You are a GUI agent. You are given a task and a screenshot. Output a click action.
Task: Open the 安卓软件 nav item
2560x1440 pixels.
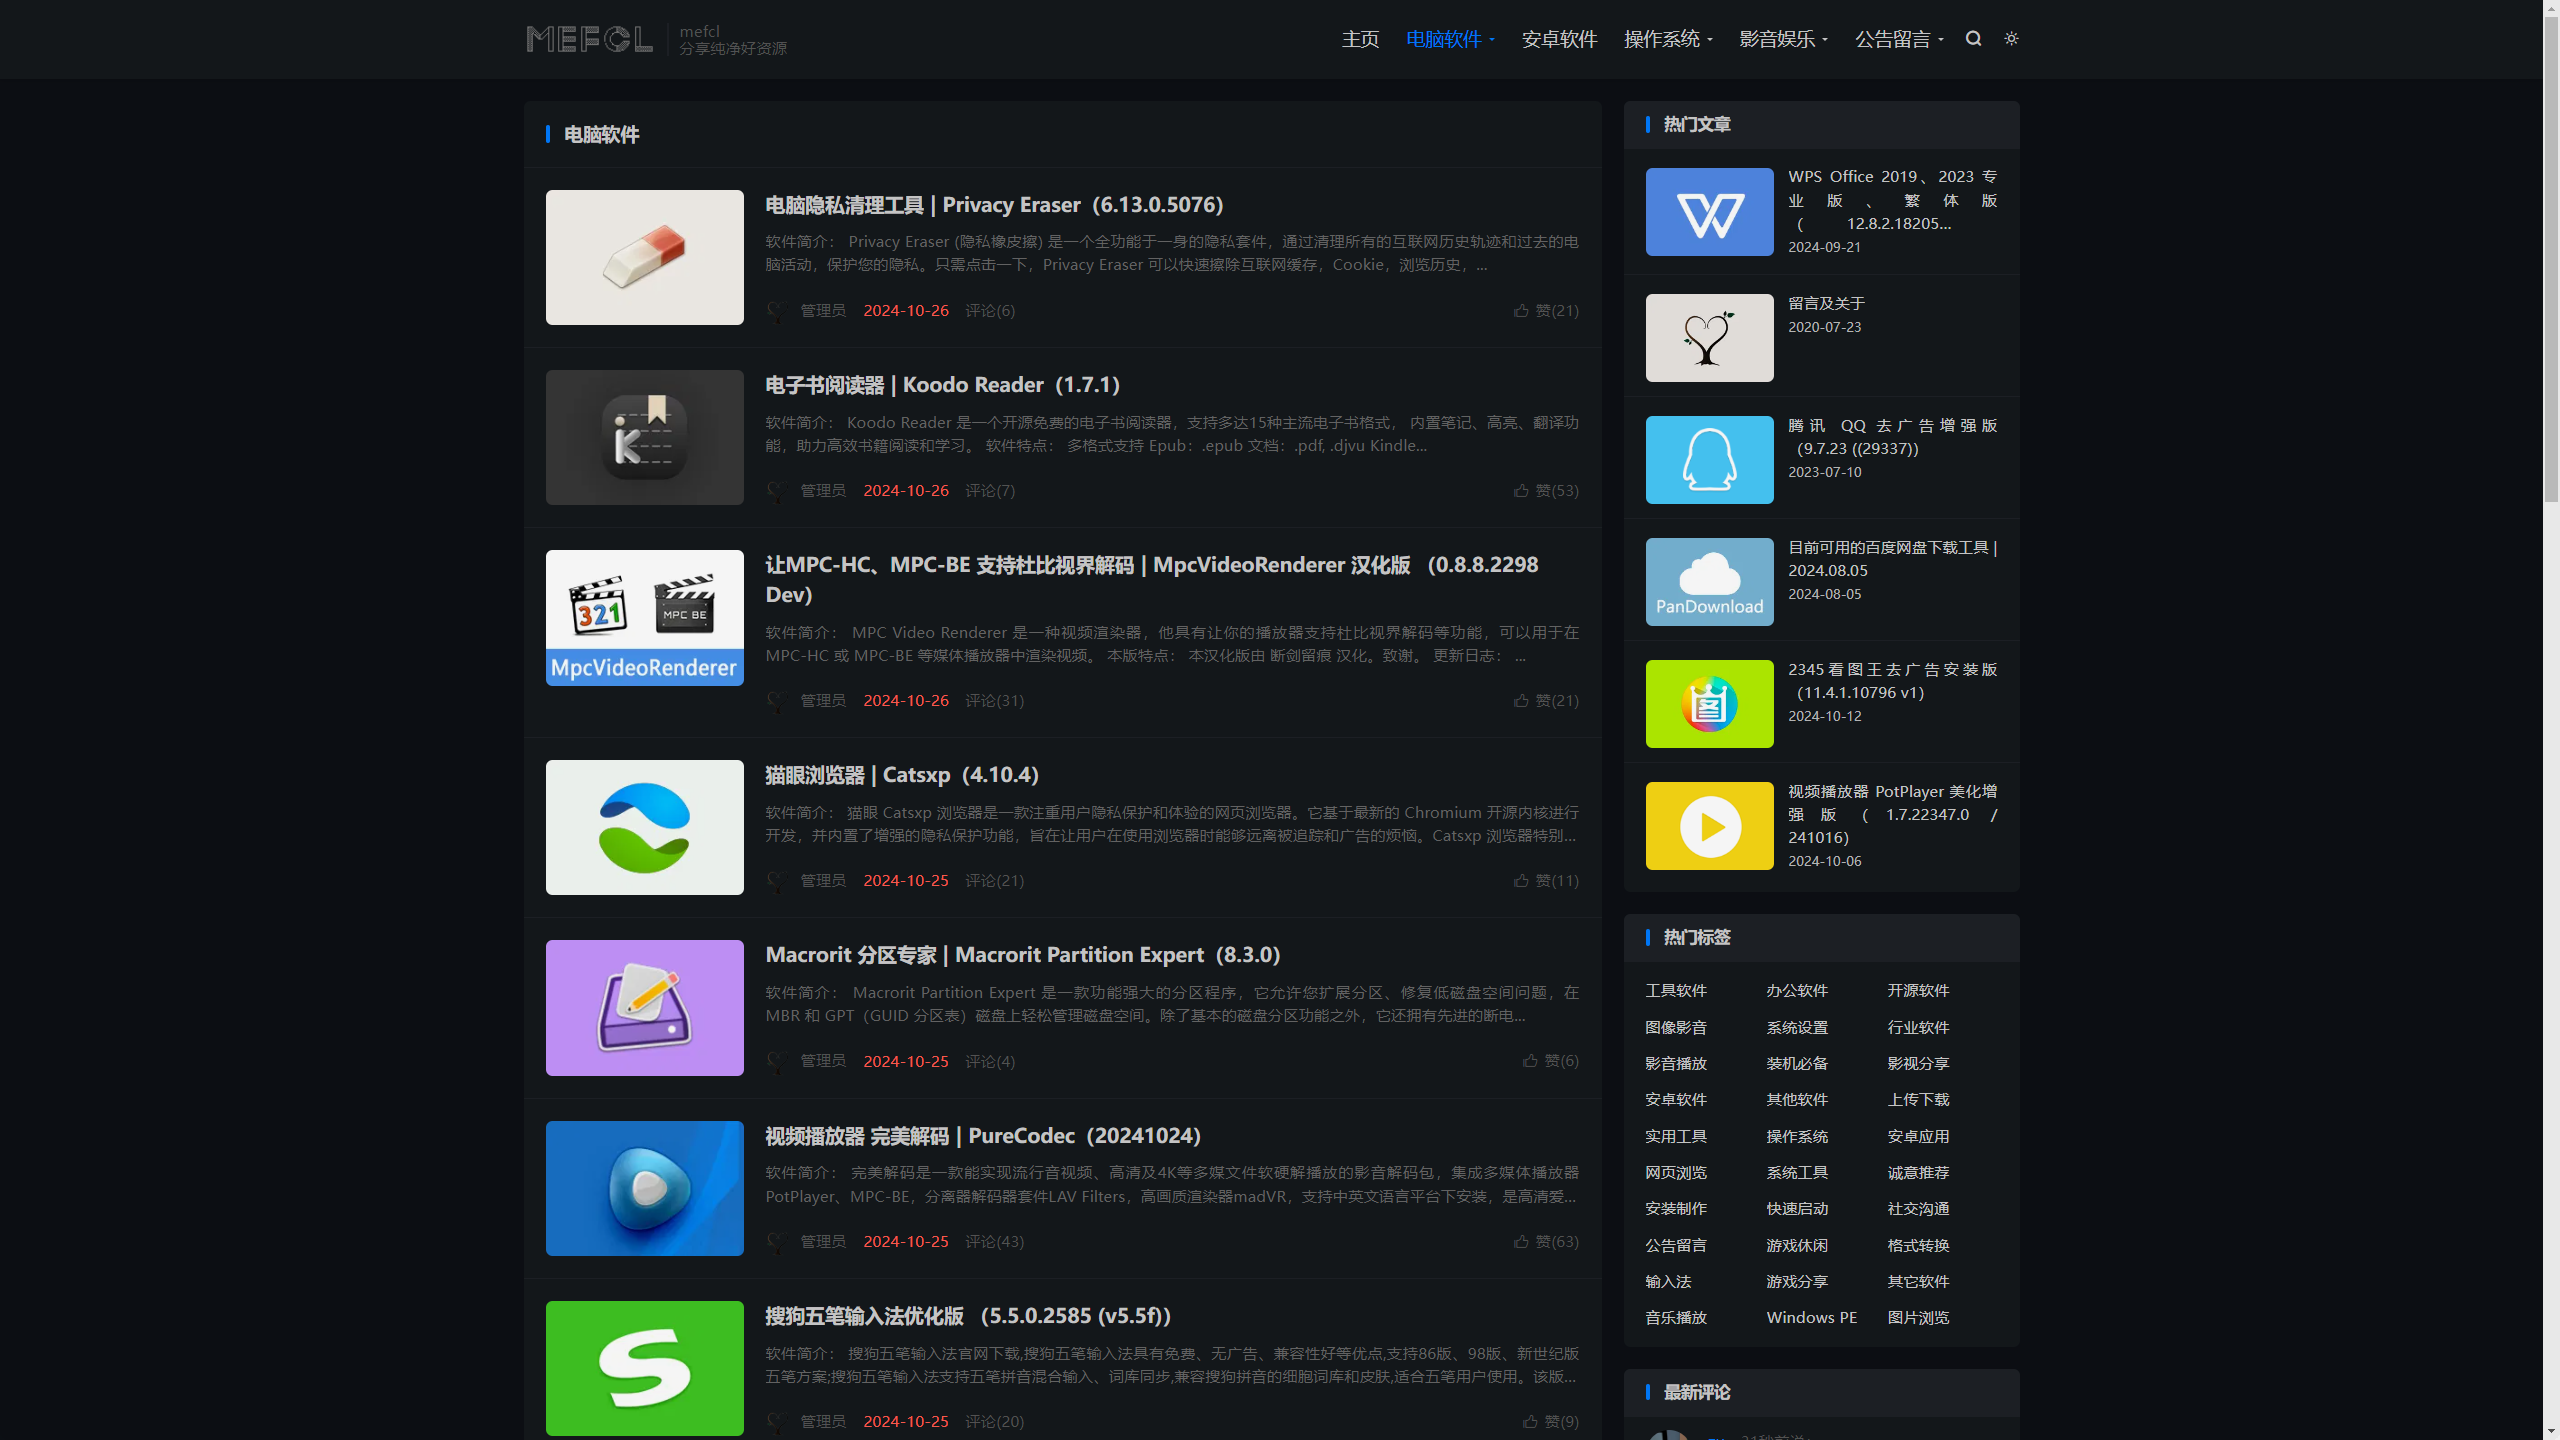tap(1559, 39)
